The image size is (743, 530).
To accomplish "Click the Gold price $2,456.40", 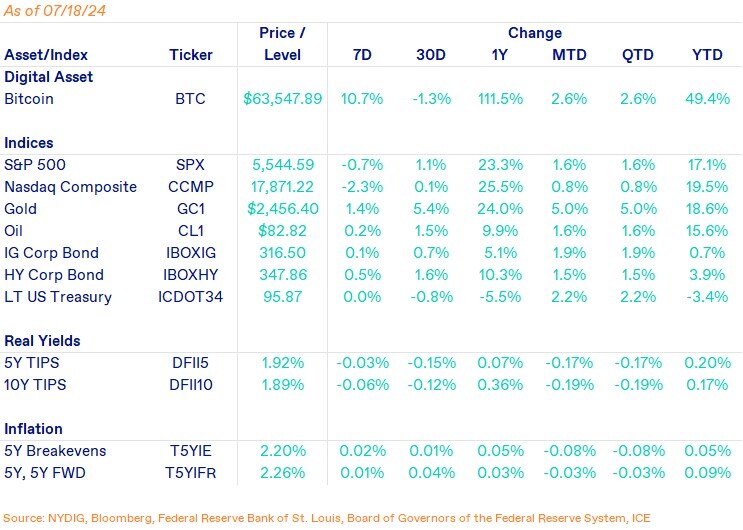I will pyautogui.click(x=283, y=209).
